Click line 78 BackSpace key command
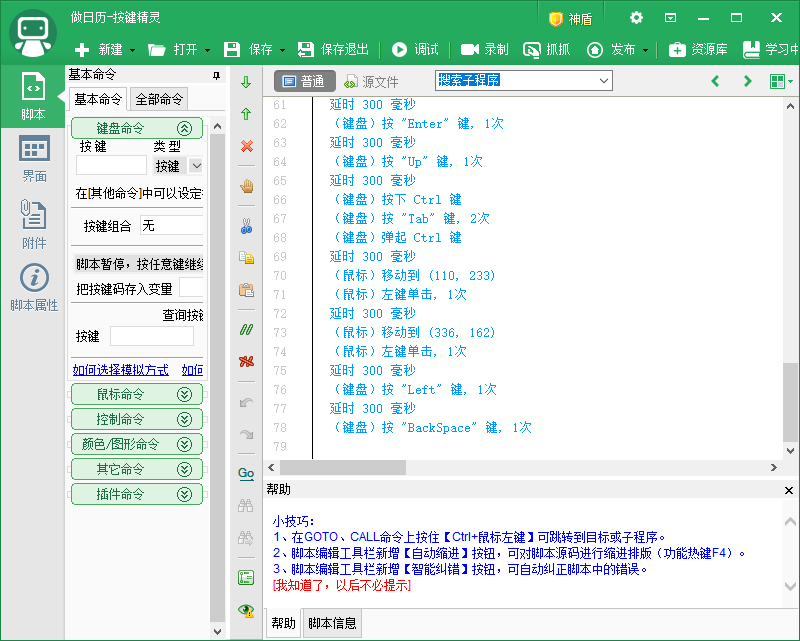 pyautogui.click(x=432, y=428)
